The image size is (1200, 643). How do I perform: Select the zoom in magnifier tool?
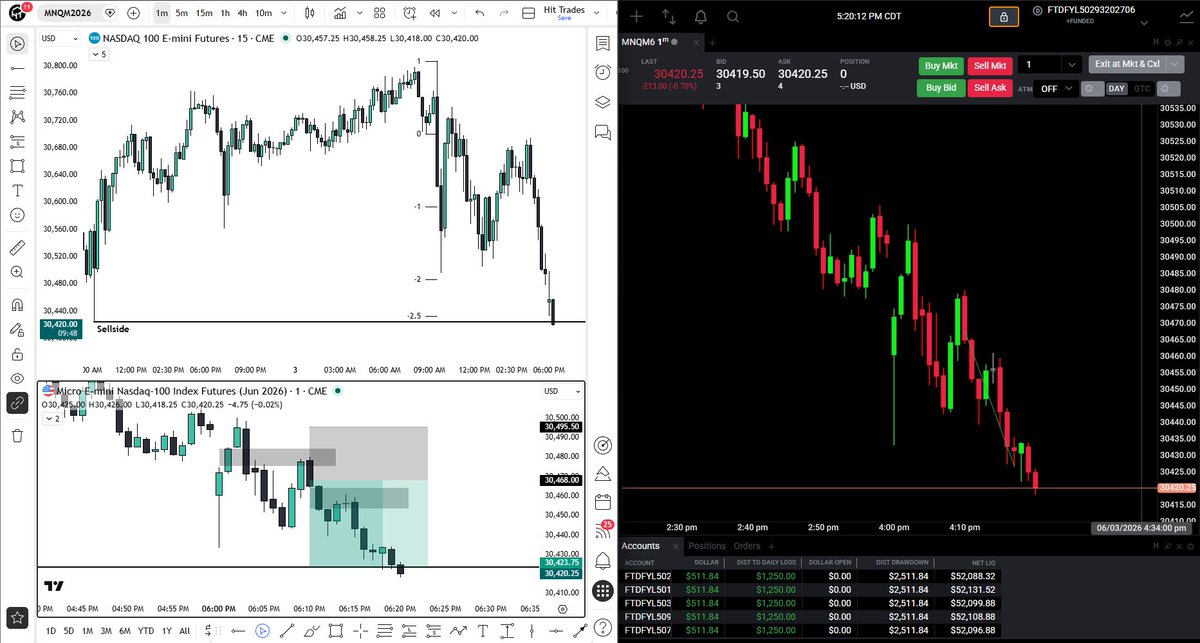pos(17,272)
